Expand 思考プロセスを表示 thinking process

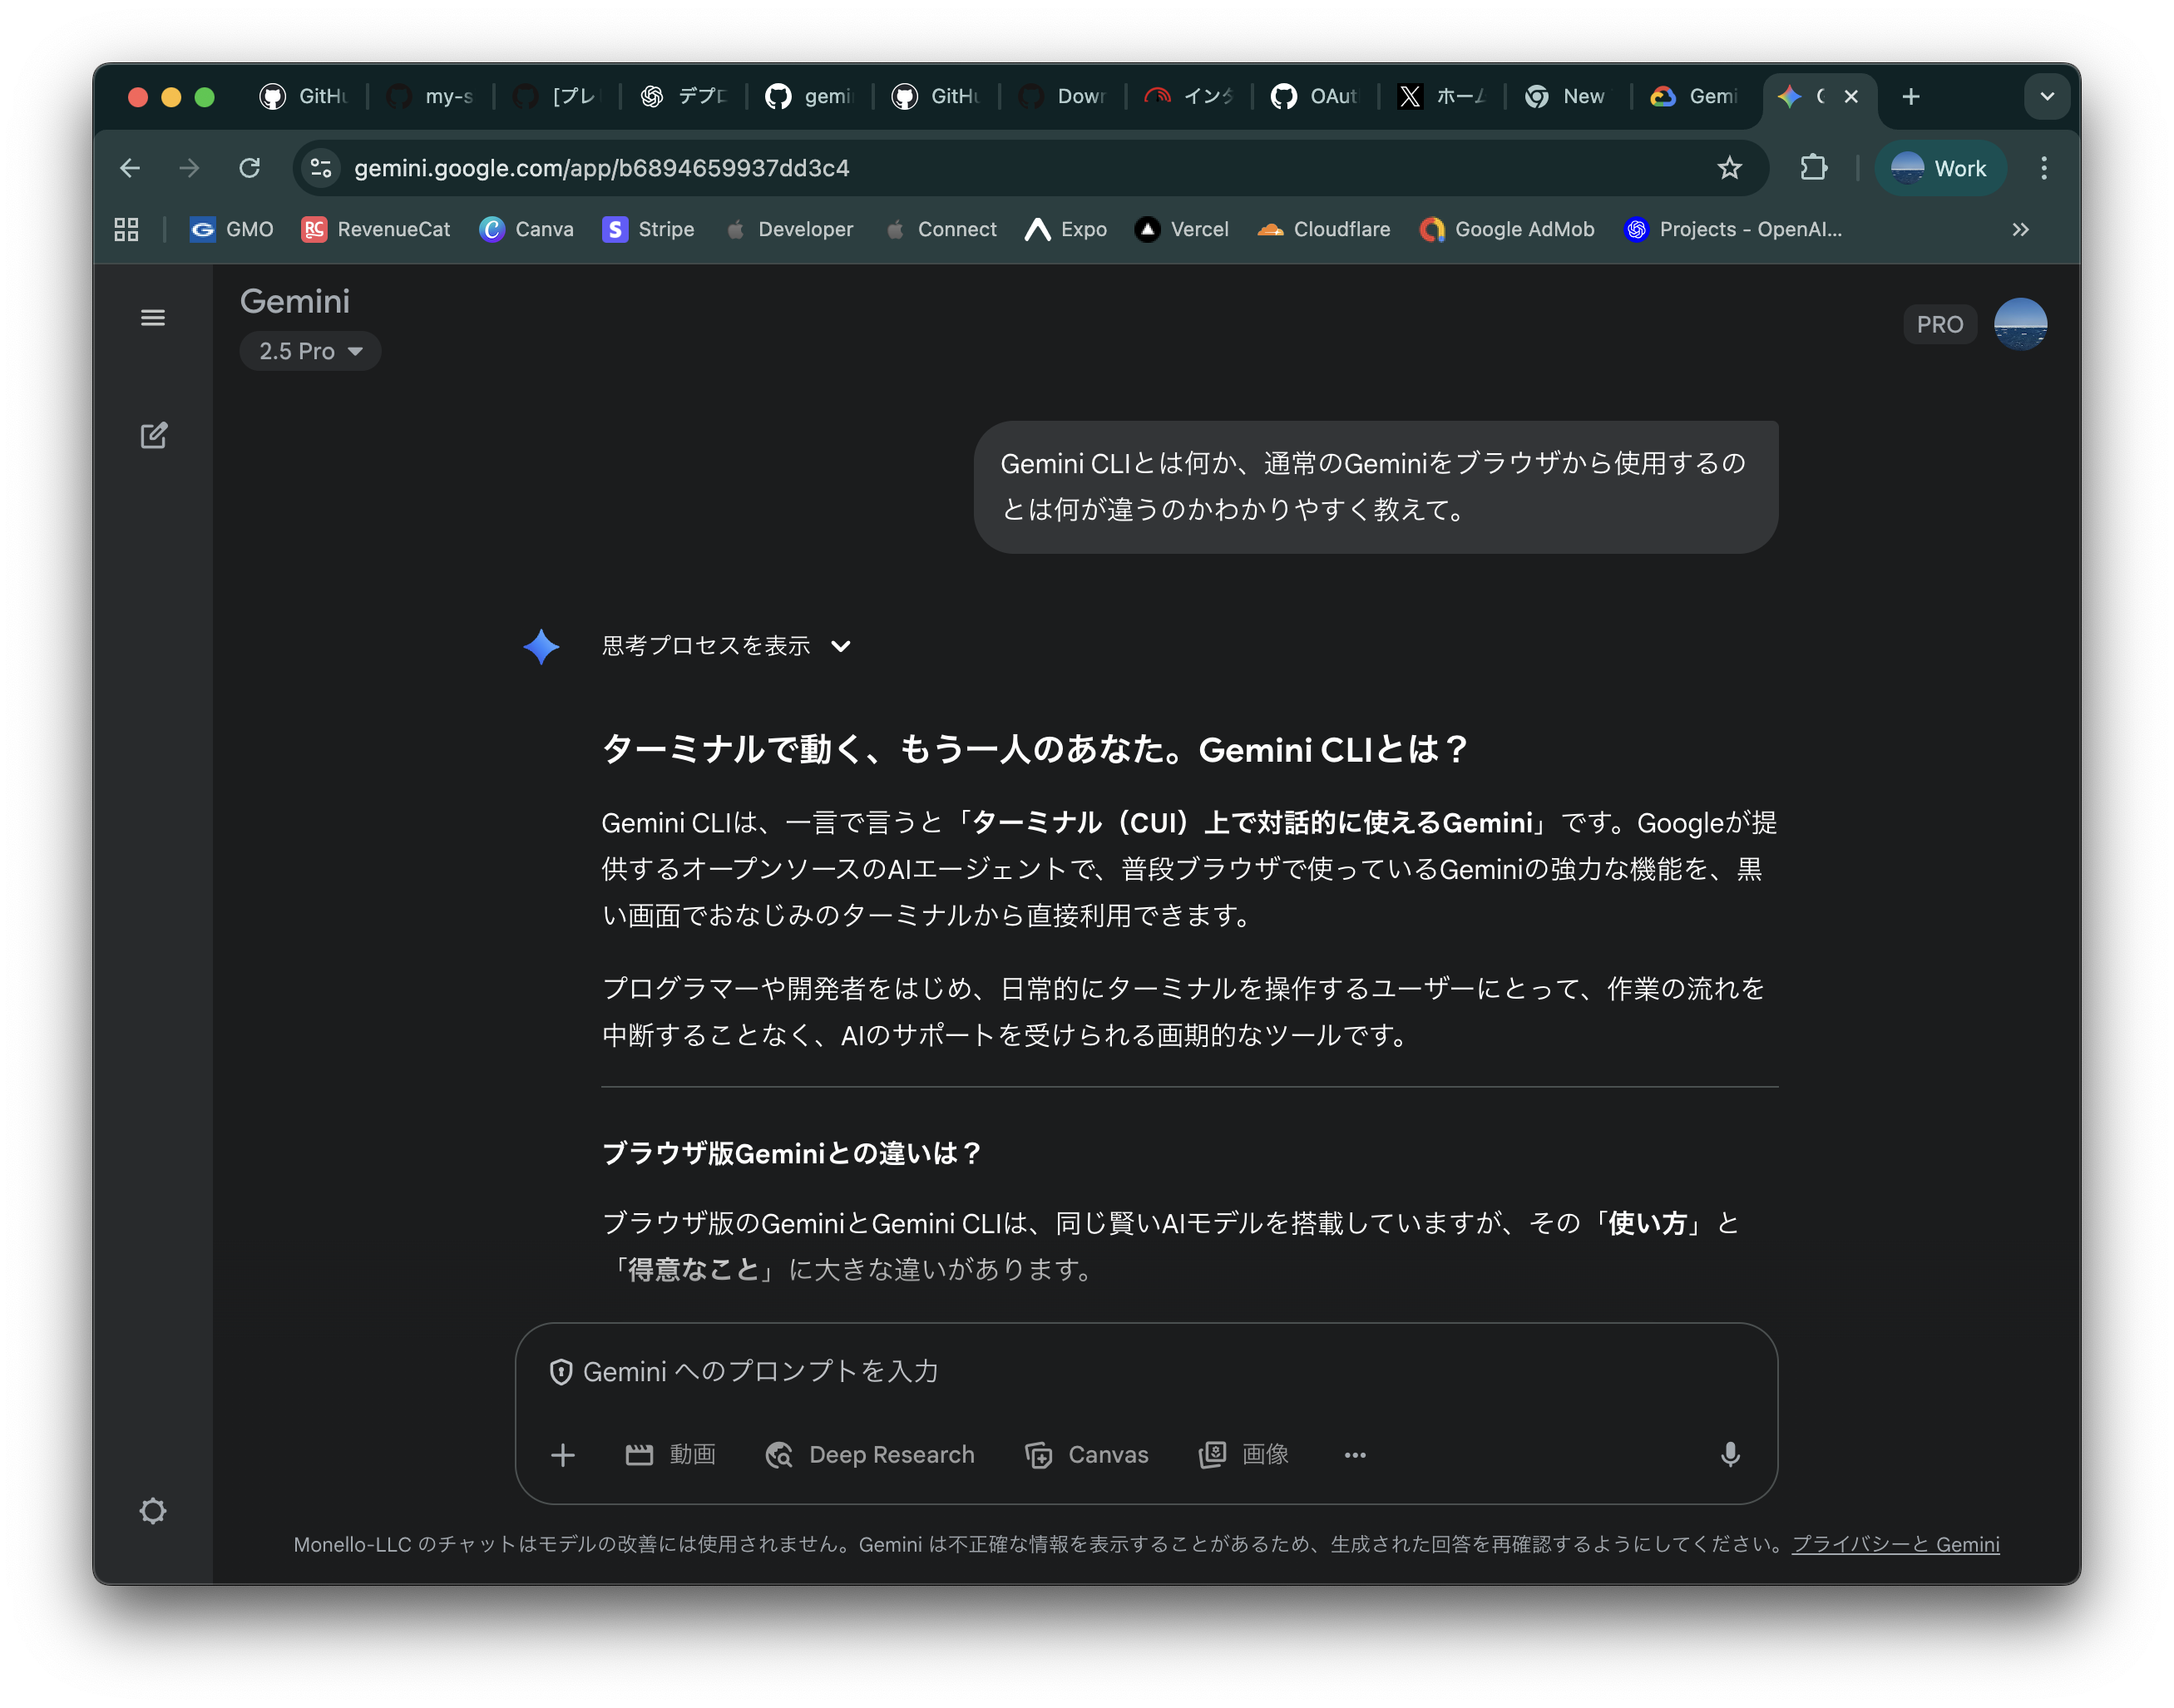point(726,646)
